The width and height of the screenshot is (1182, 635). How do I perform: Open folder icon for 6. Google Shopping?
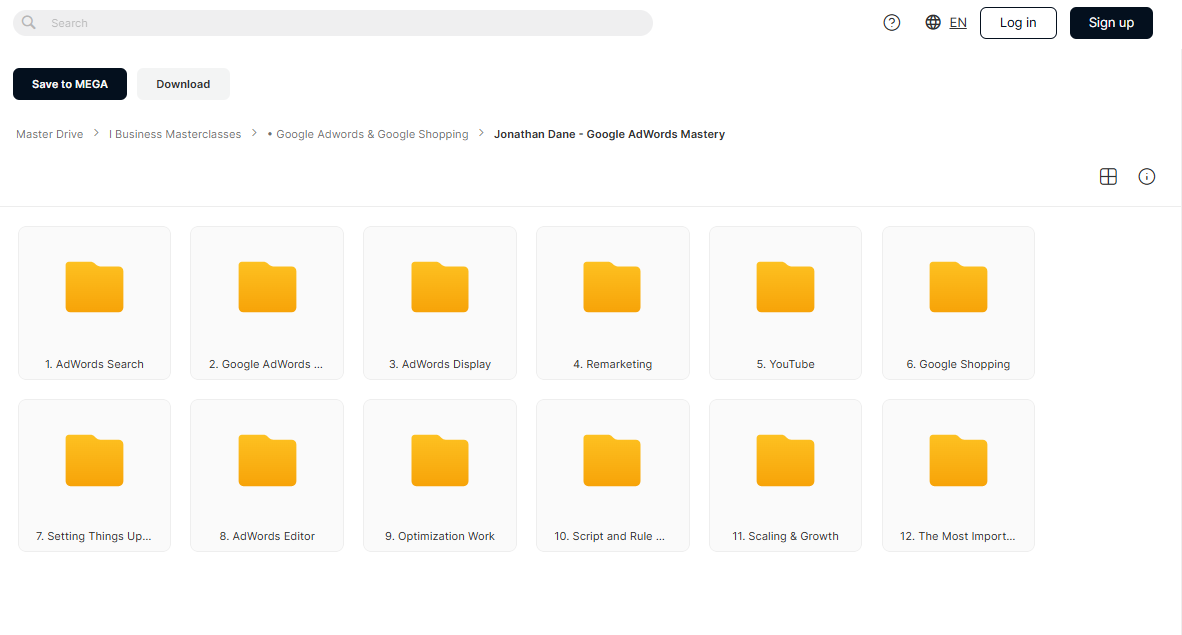(958, 287)
